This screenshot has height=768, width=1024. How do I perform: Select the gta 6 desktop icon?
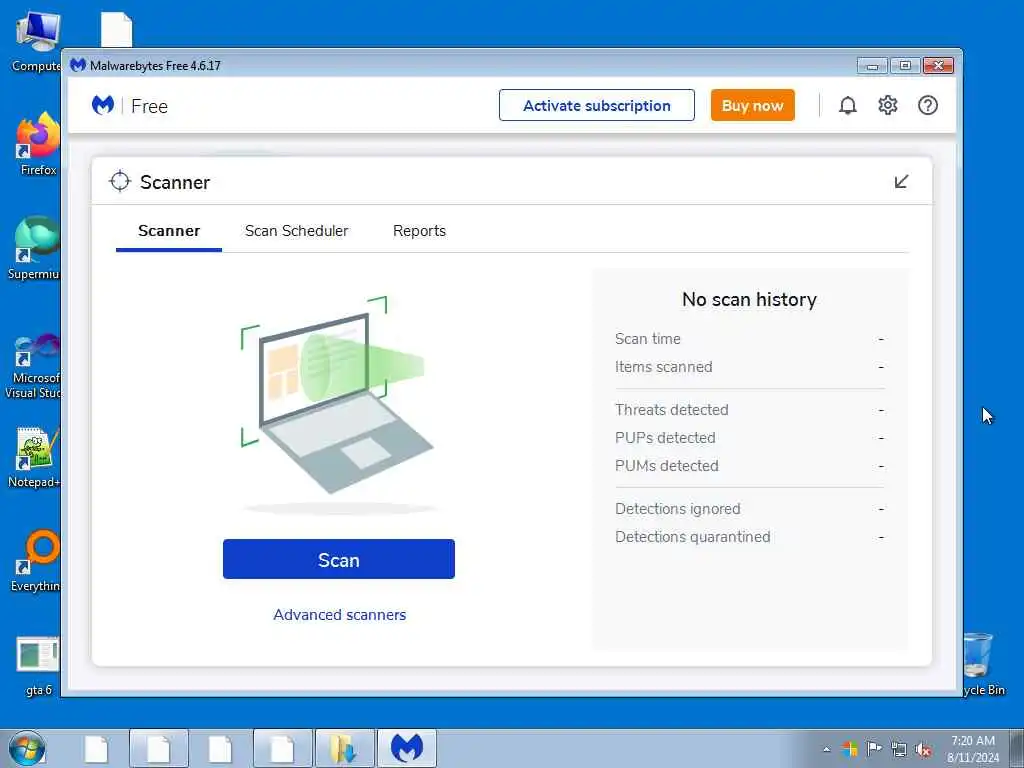[x=38, y=665]
